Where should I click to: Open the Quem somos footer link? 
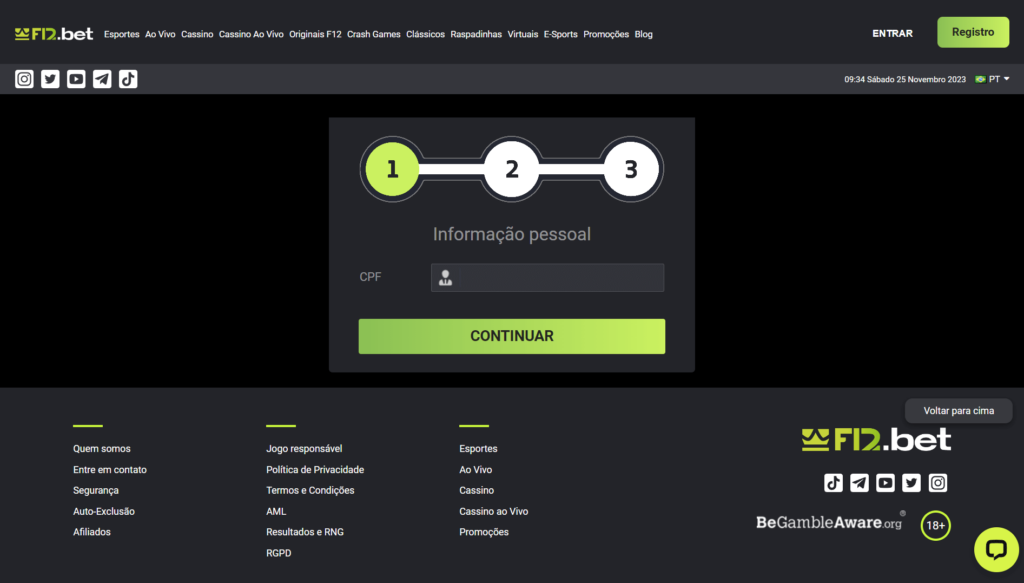click(102, 449)
